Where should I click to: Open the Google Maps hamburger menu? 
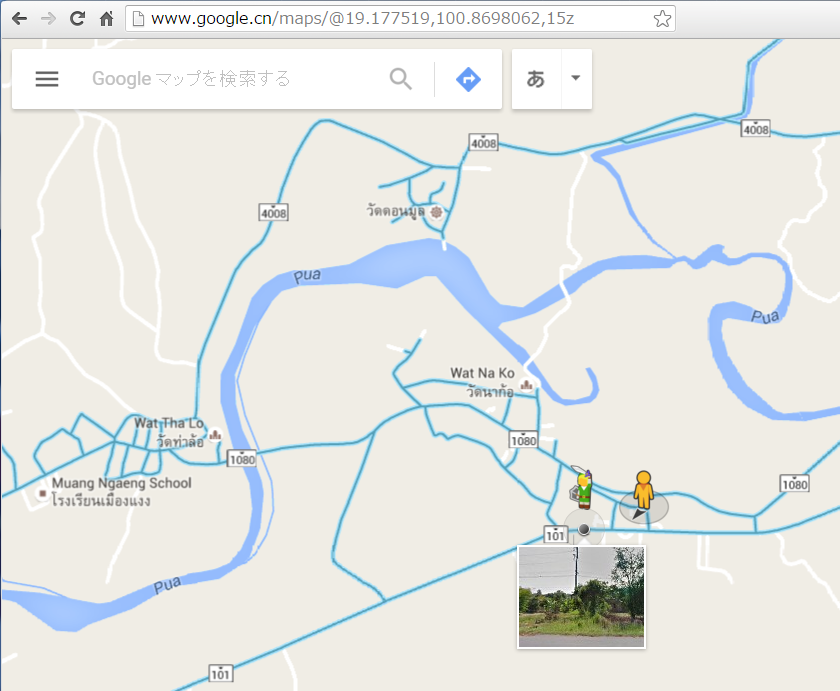click(47, 79)
